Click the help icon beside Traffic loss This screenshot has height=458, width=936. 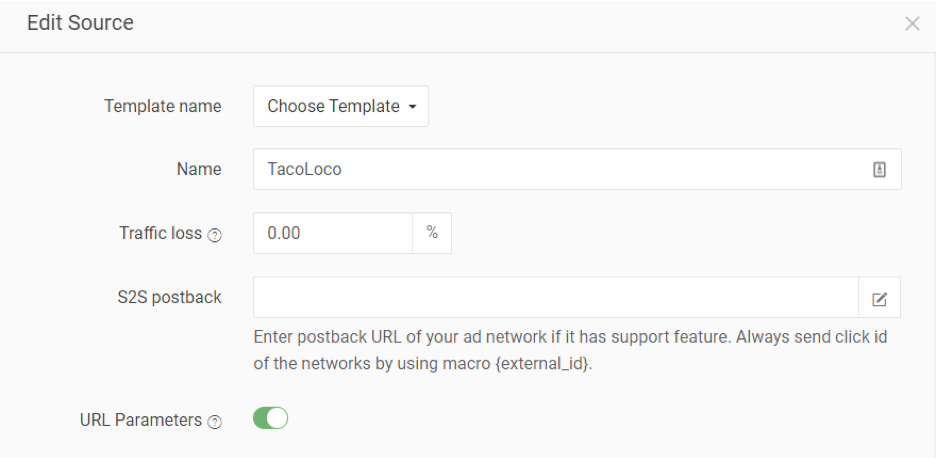[x=214, y=235]
